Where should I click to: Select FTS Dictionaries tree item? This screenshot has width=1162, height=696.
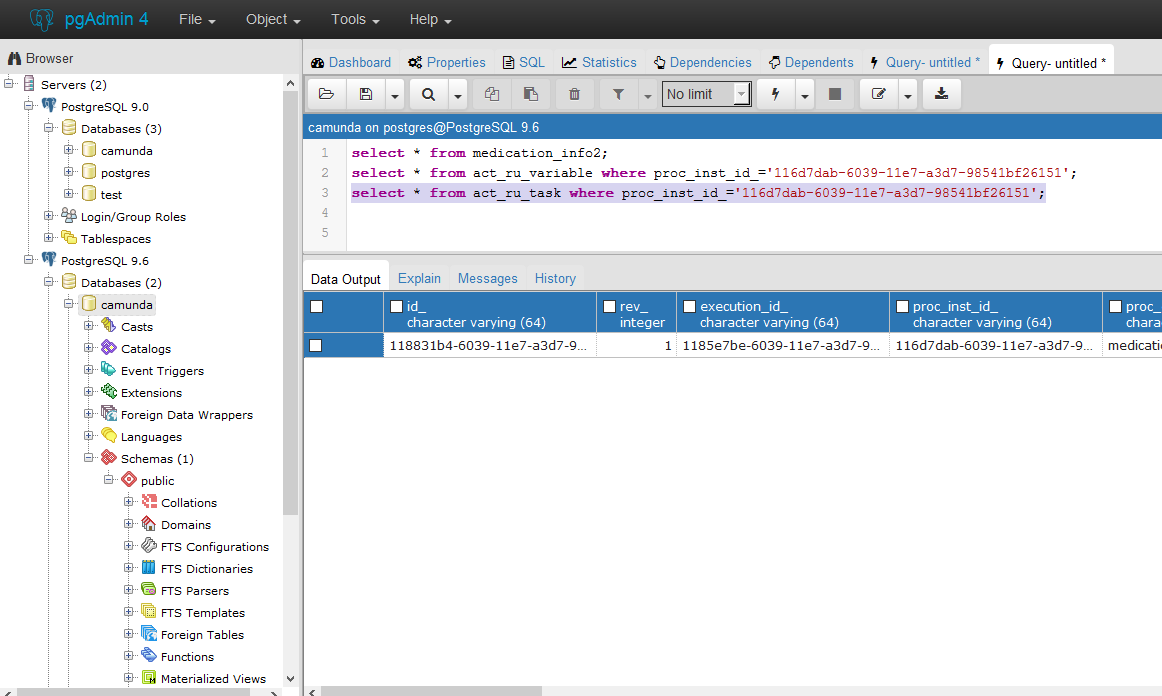coord(207,569)
